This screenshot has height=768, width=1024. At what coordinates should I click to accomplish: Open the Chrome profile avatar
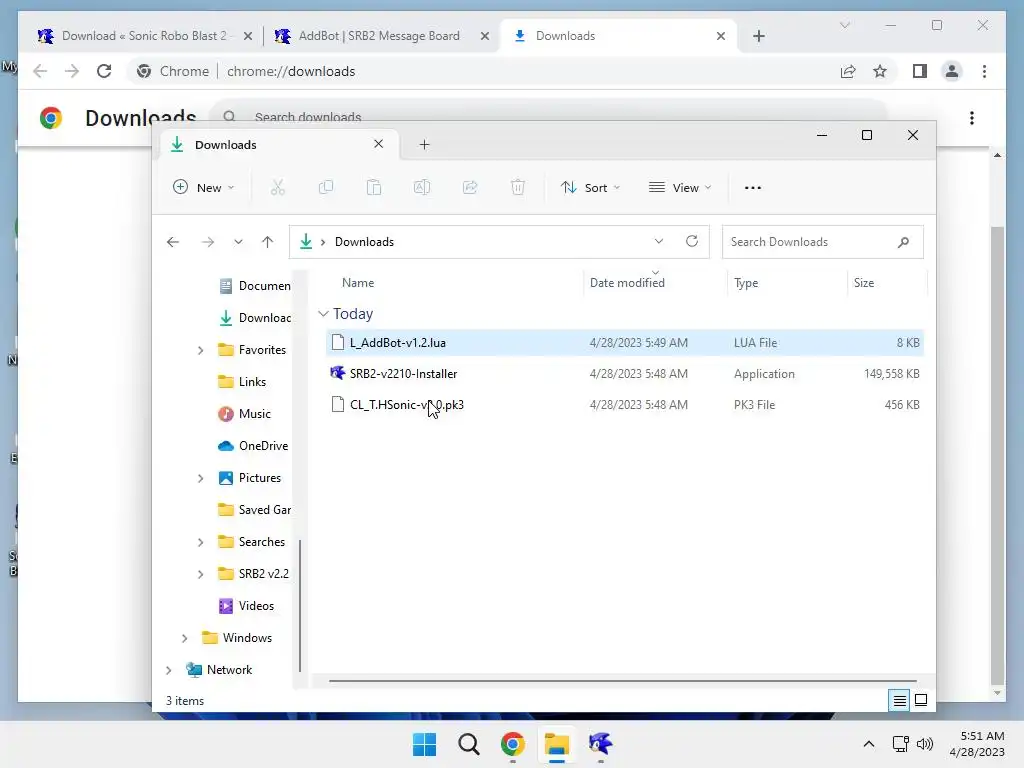click(952, 71)
